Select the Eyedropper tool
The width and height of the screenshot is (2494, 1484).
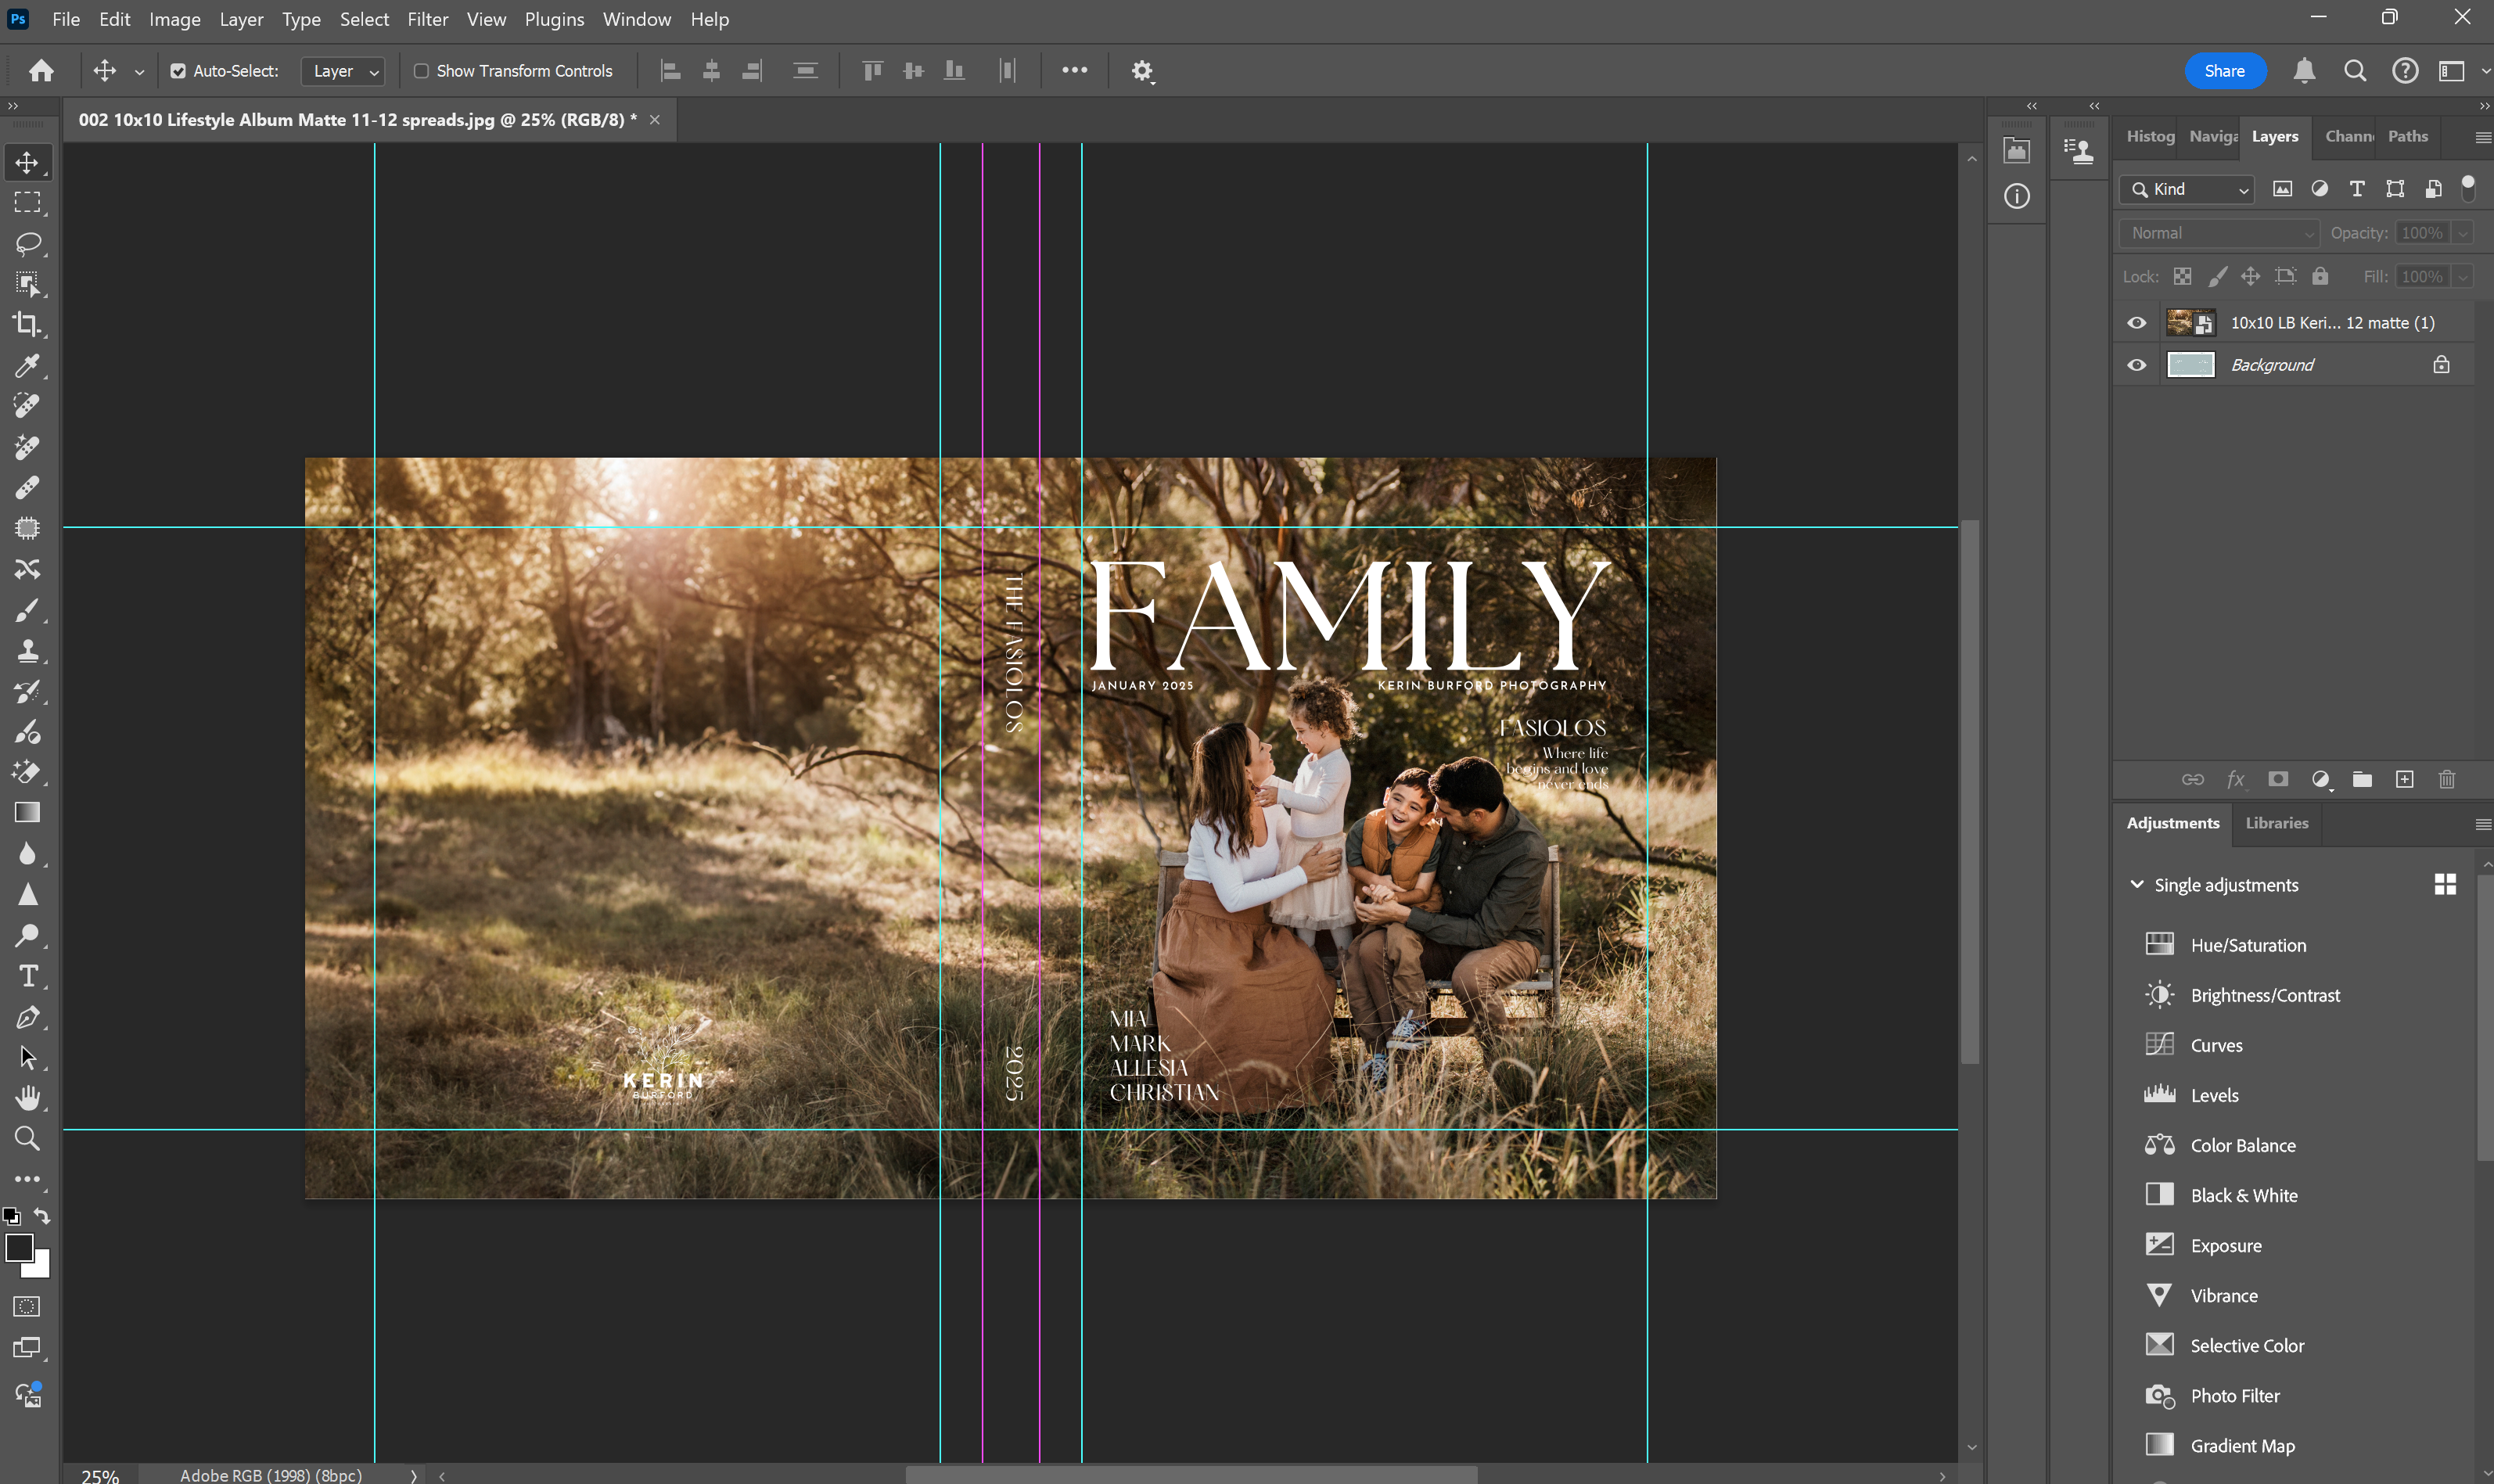click(x=27, y=365)
